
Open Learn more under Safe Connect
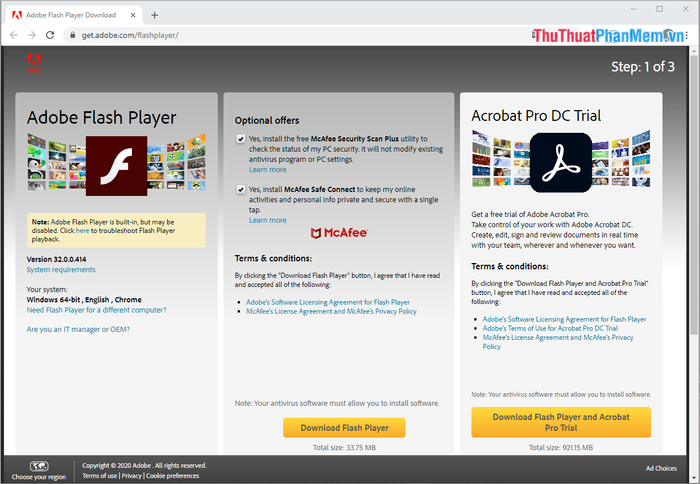(268, 220)
